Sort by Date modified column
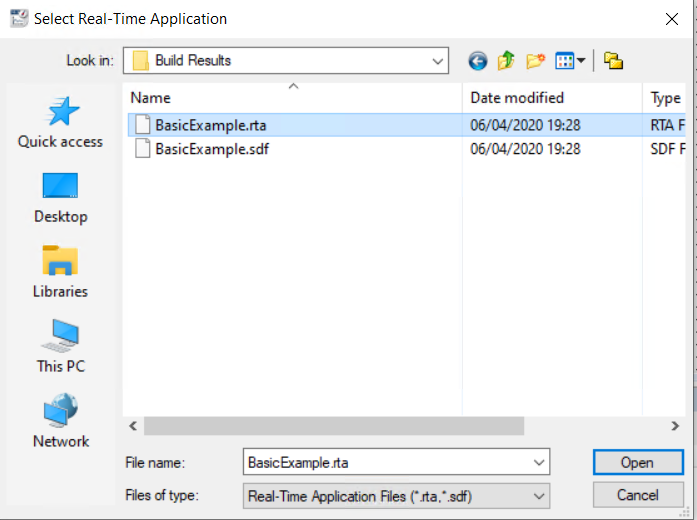 [517, 98]
